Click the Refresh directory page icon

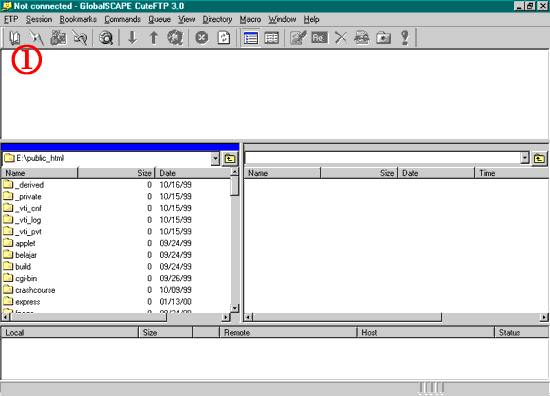click(224, 38)
